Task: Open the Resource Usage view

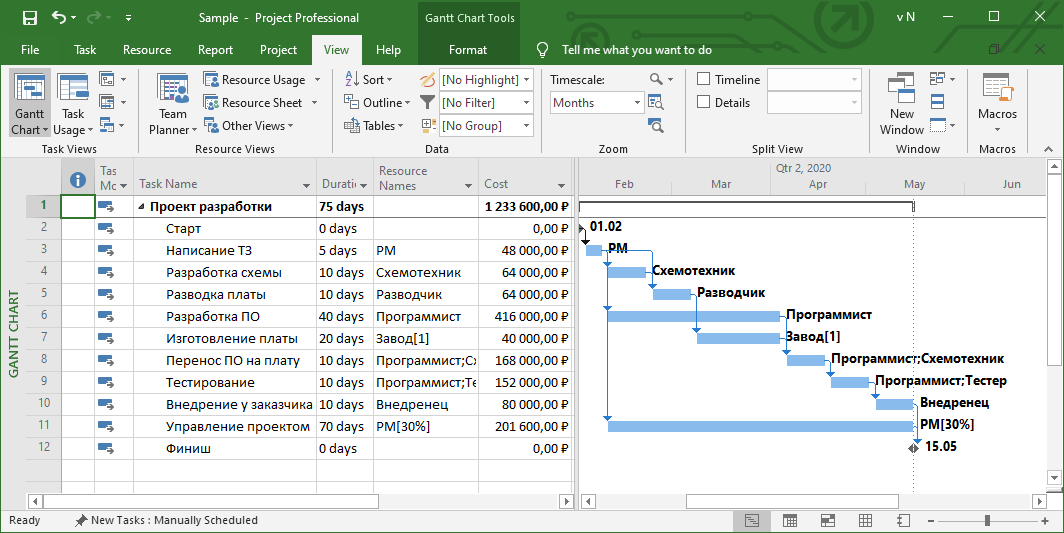Action: coord(262,79)
